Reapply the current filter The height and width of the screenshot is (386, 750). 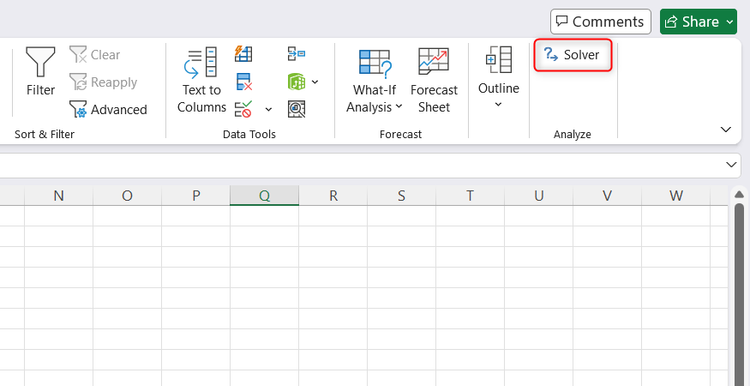click(x=103, y=82)
